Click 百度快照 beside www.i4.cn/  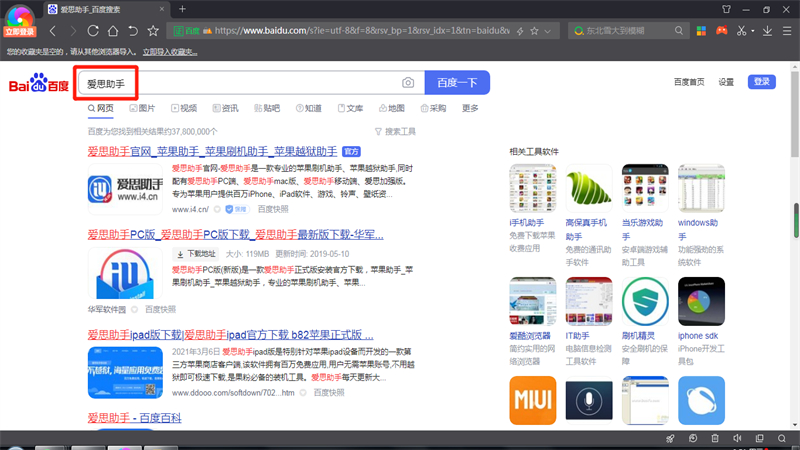(273, 209)
